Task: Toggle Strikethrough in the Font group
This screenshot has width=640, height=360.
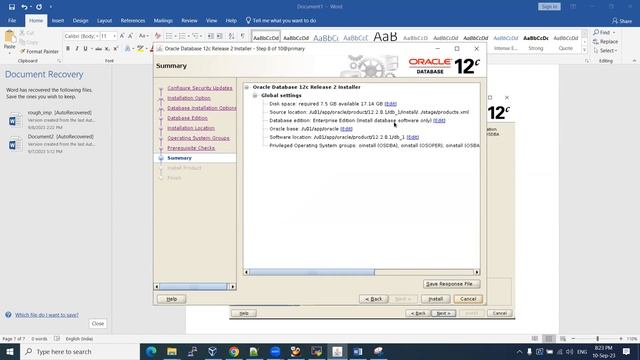Action: point(98,49)
